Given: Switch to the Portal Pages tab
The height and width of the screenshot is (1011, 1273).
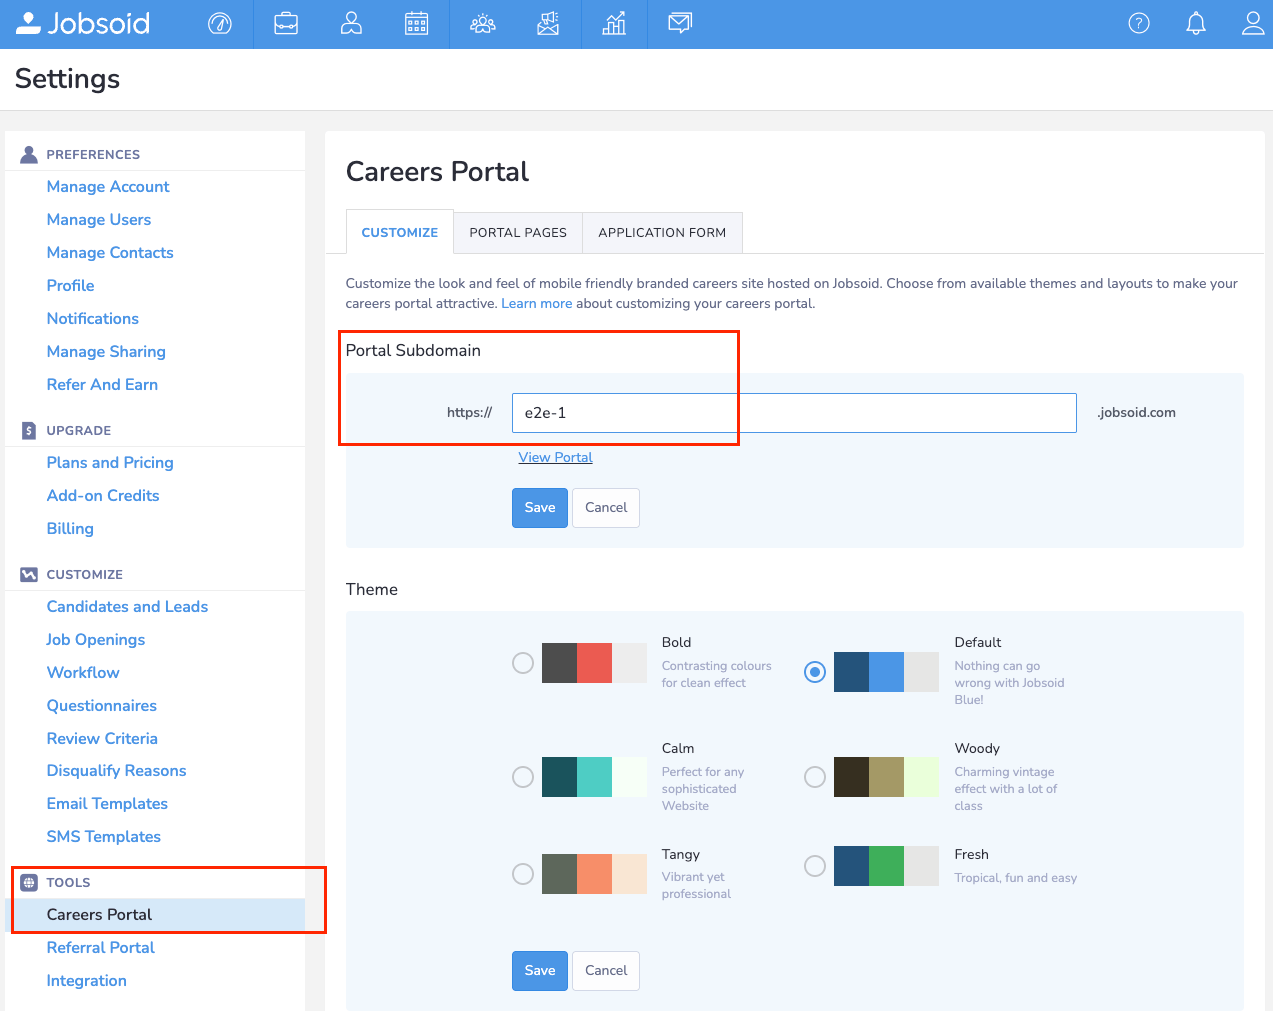Looking at the screenshot, I should 518,232.
